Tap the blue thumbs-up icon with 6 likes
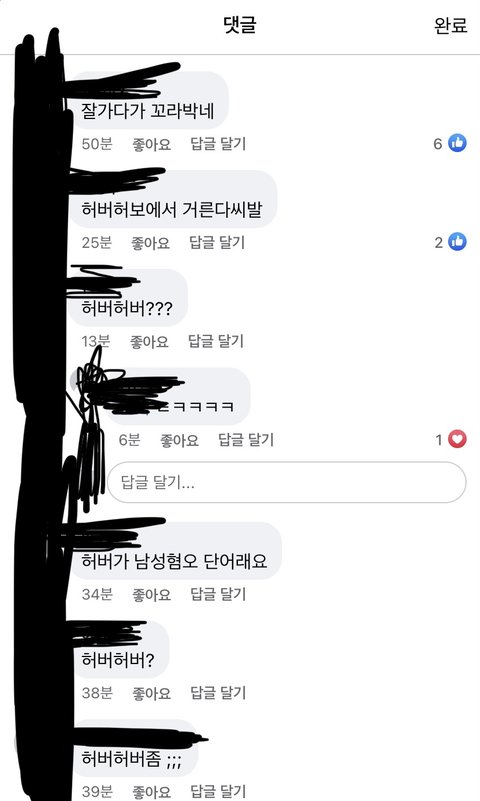The image size is (480, 801). point(458,143)
